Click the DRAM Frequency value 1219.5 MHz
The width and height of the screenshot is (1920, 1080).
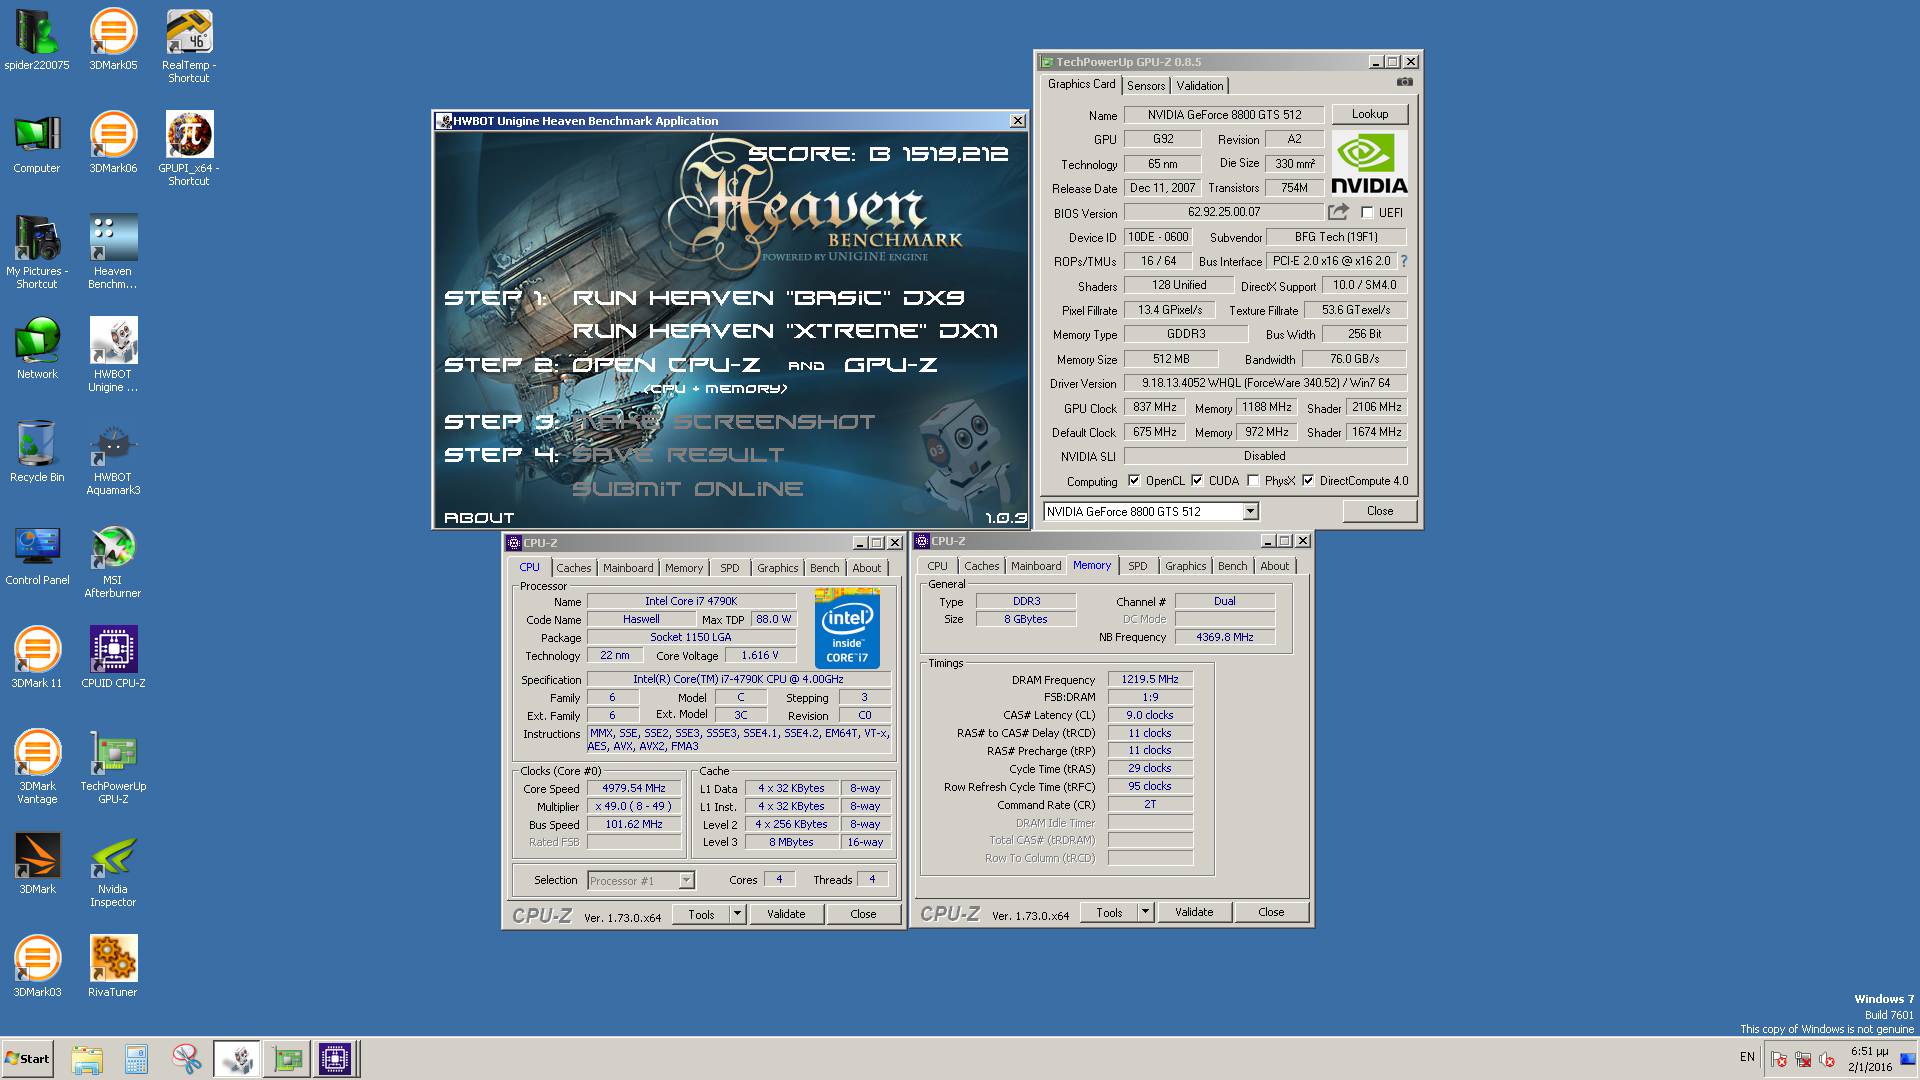point(1150,679)
